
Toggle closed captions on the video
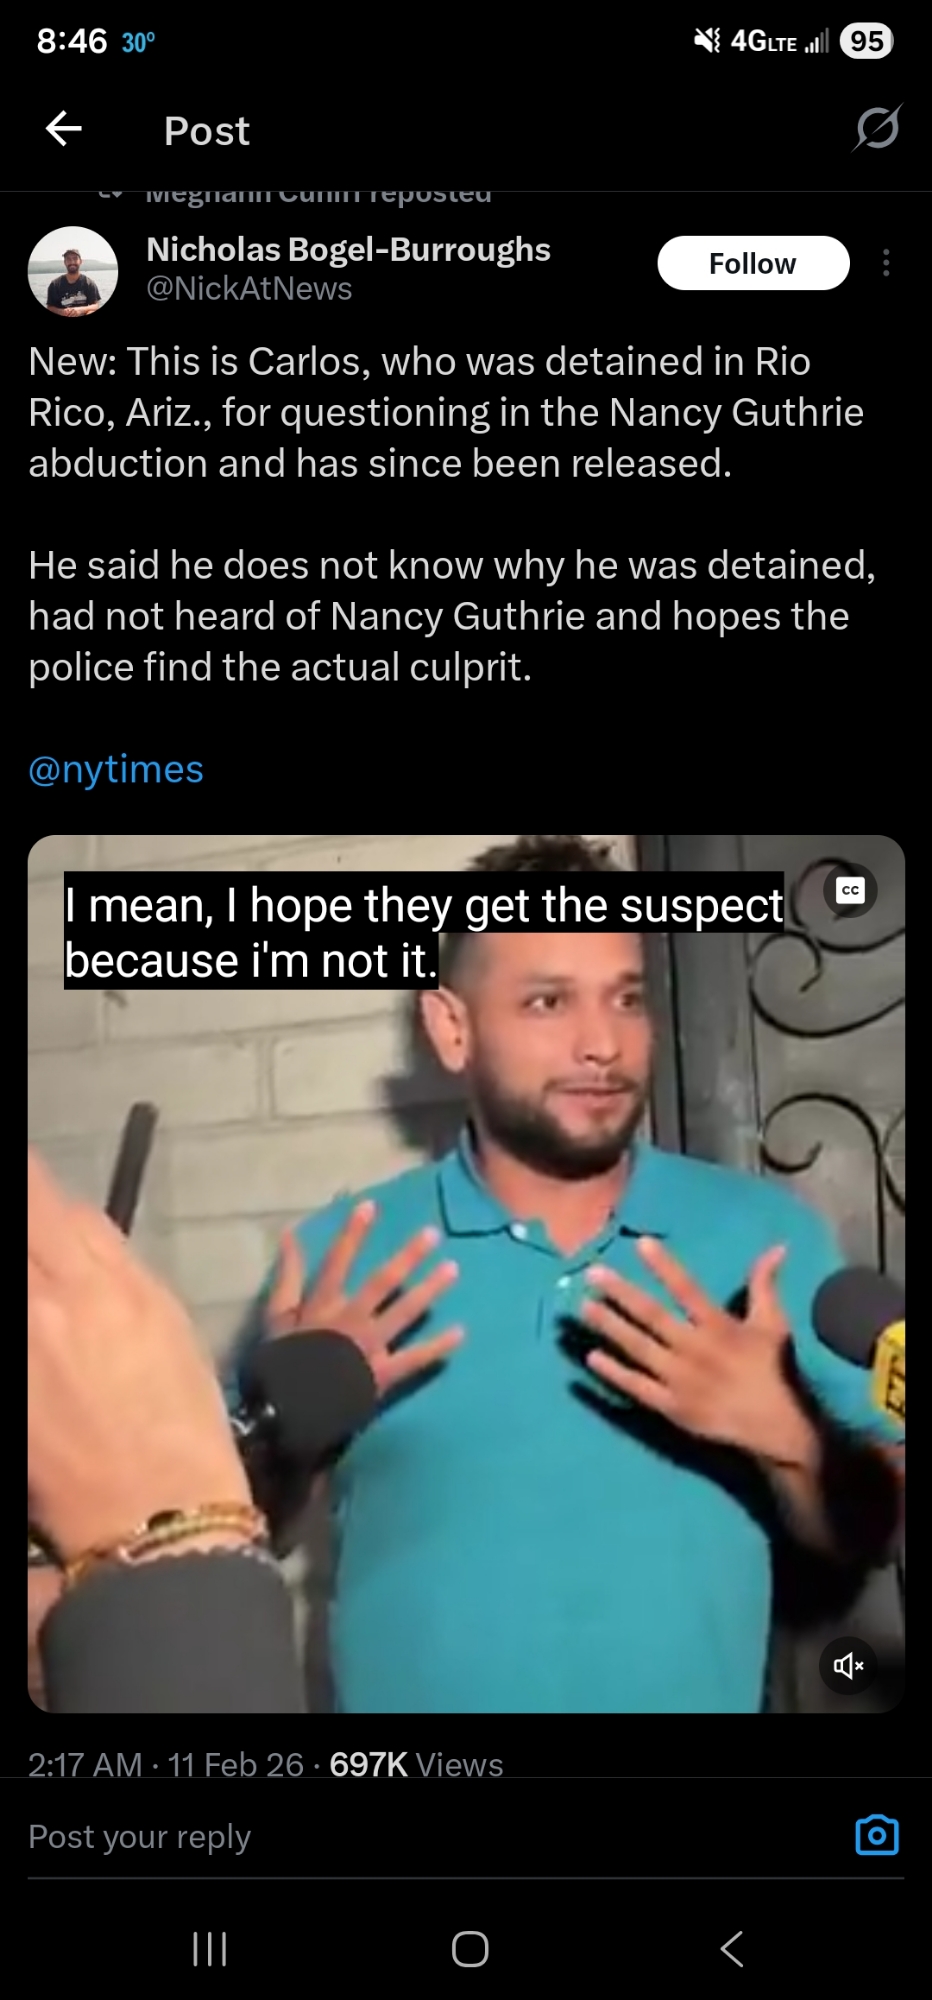tap(850, 890)
